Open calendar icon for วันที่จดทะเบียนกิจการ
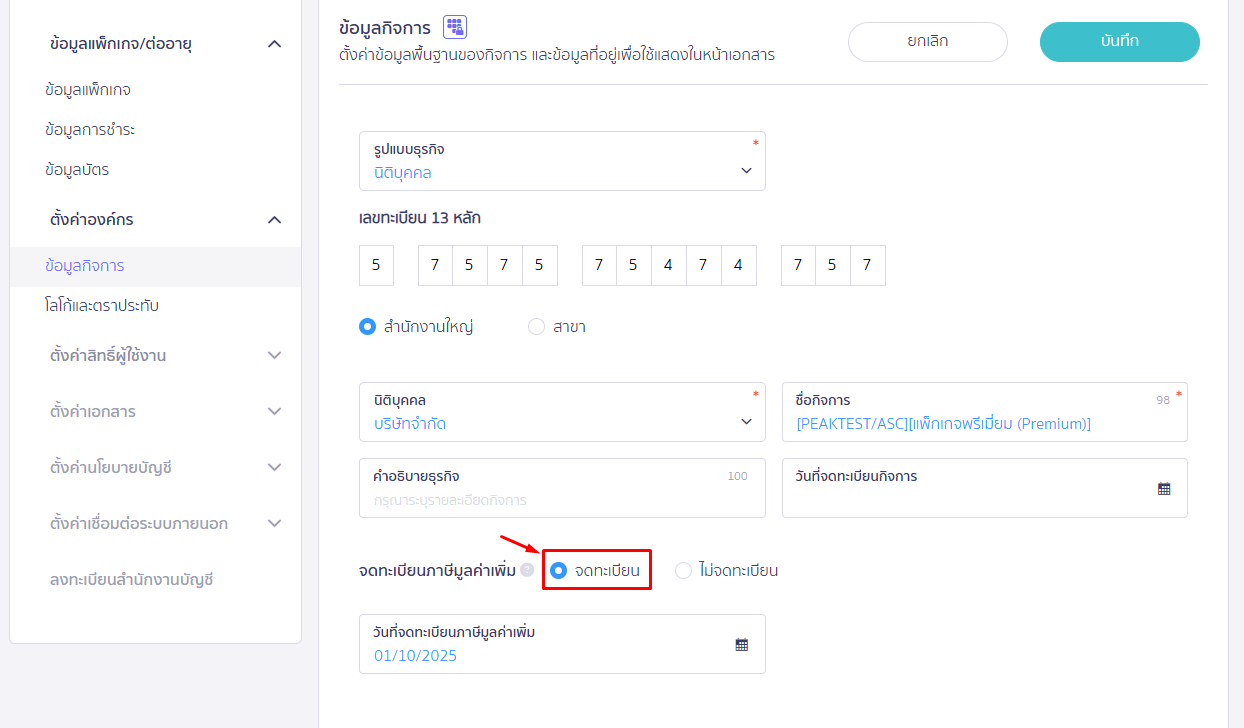The height and width of the screenshot is (728, 1244). click(1164, 489)
